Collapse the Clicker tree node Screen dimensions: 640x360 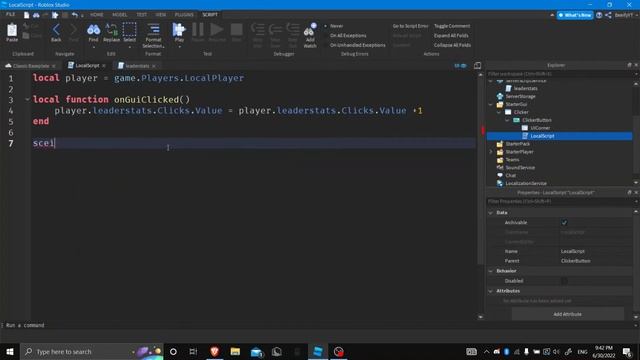(x=499, y=112)
